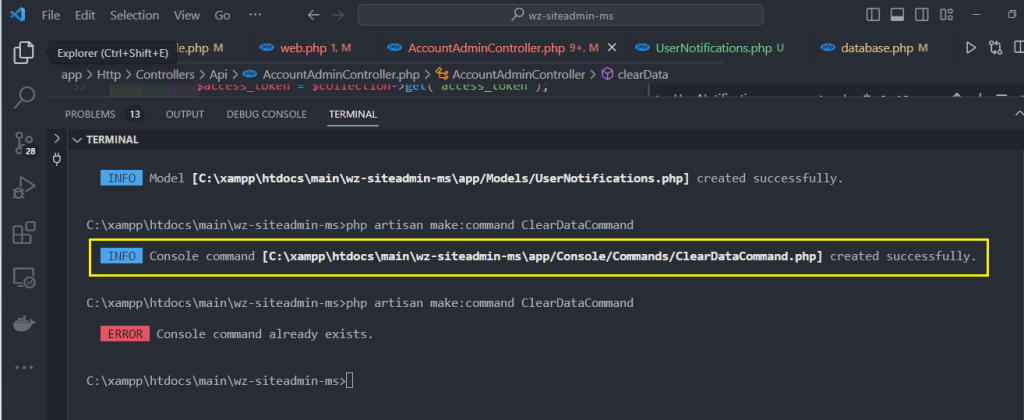Image resolution: width=1024 pixels, height=420 pixels.
Task: Open the Docker view in activity bar
Action: pos(24,323)
